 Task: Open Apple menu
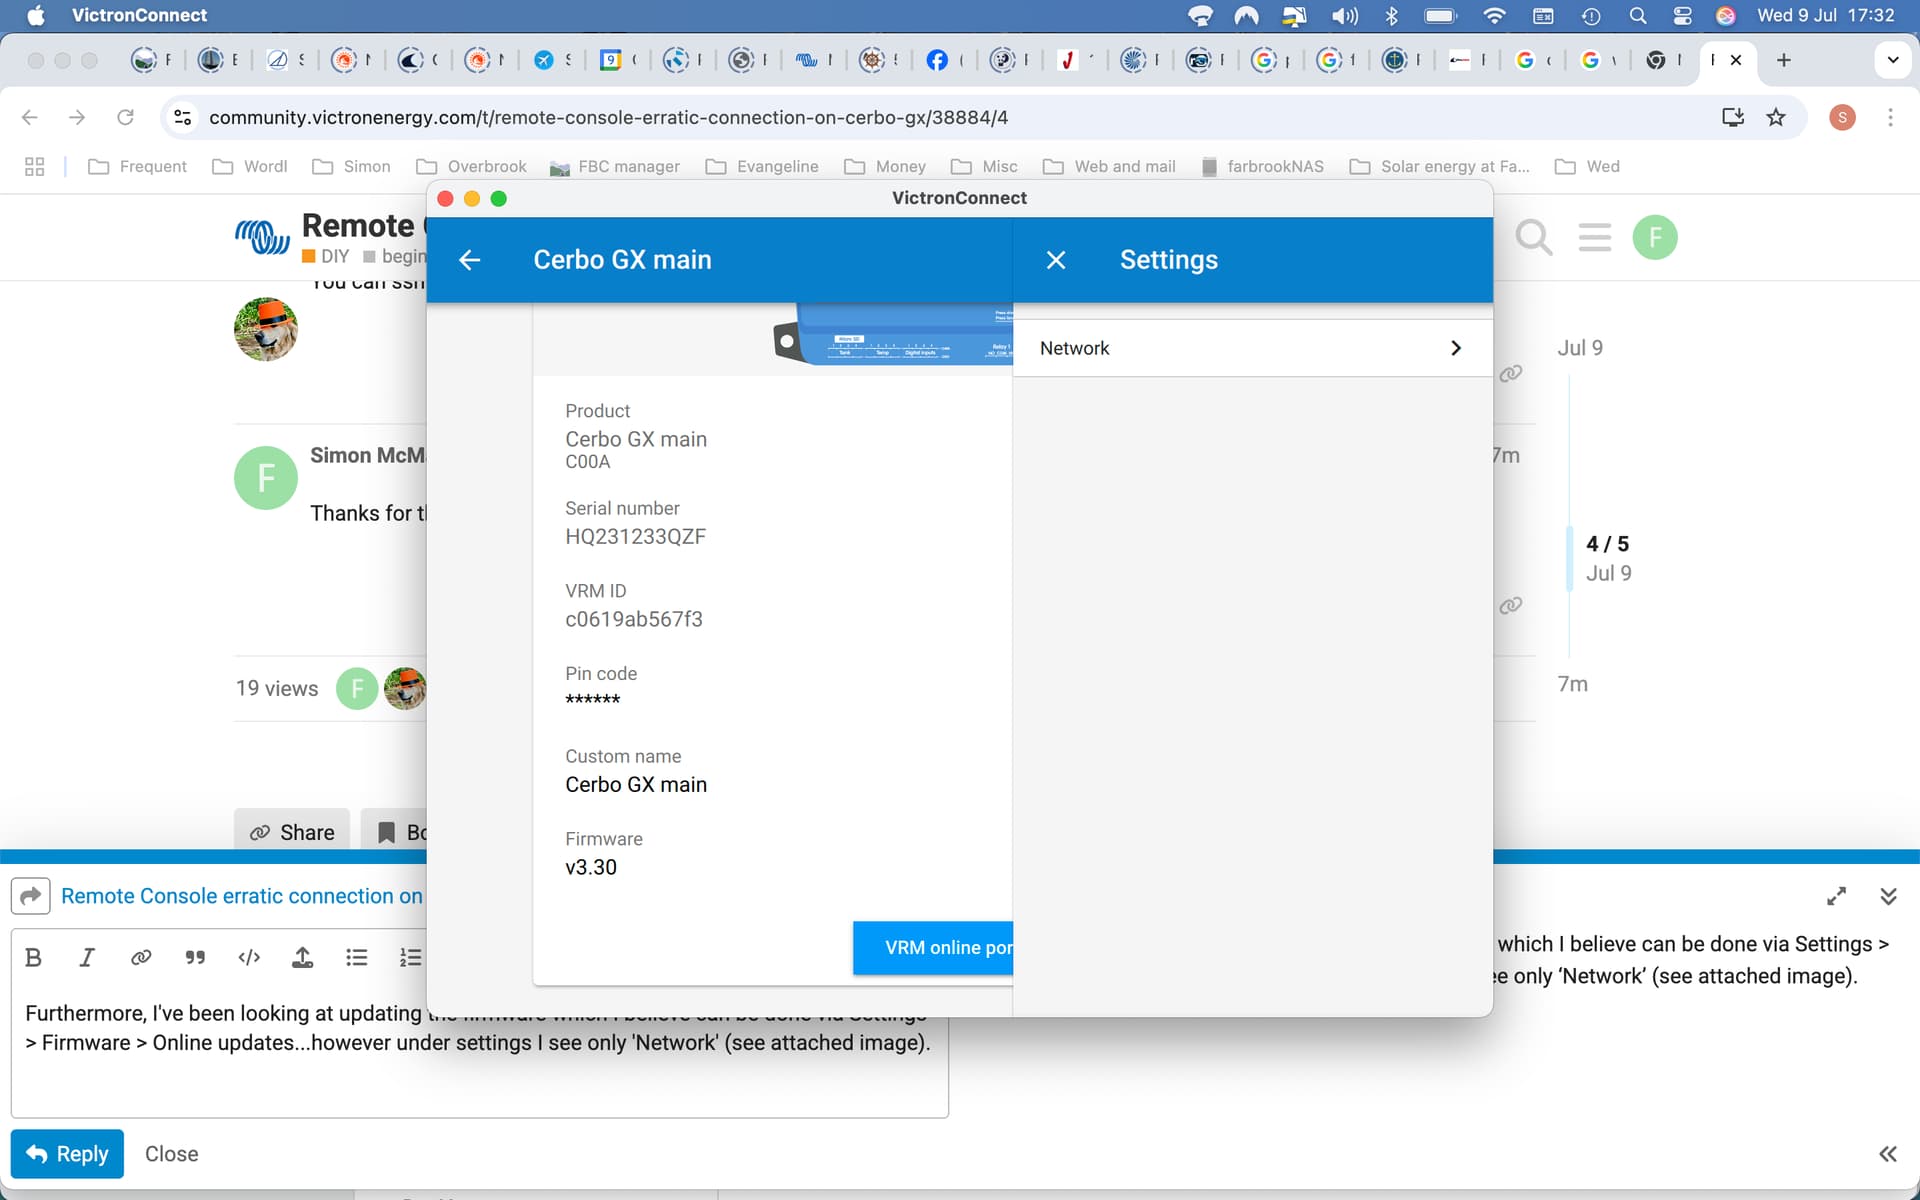click(35, 15)
